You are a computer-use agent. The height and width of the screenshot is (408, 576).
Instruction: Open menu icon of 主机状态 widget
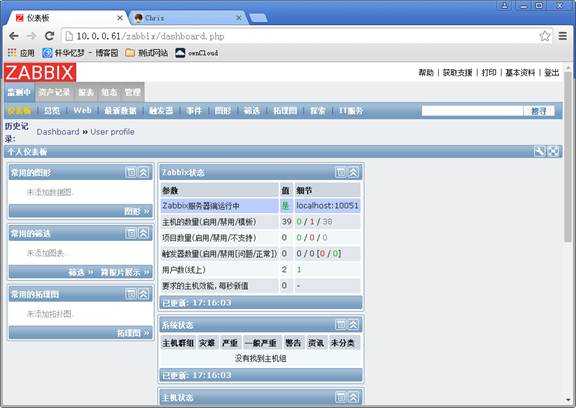[x=341, y=397]
